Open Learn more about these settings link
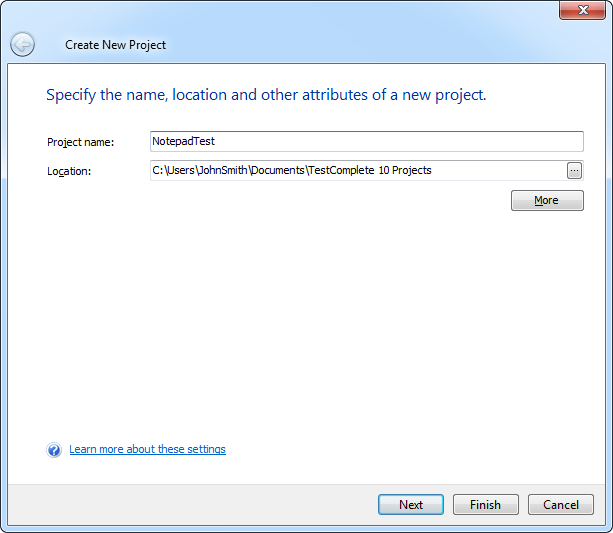 click(147, 449)
